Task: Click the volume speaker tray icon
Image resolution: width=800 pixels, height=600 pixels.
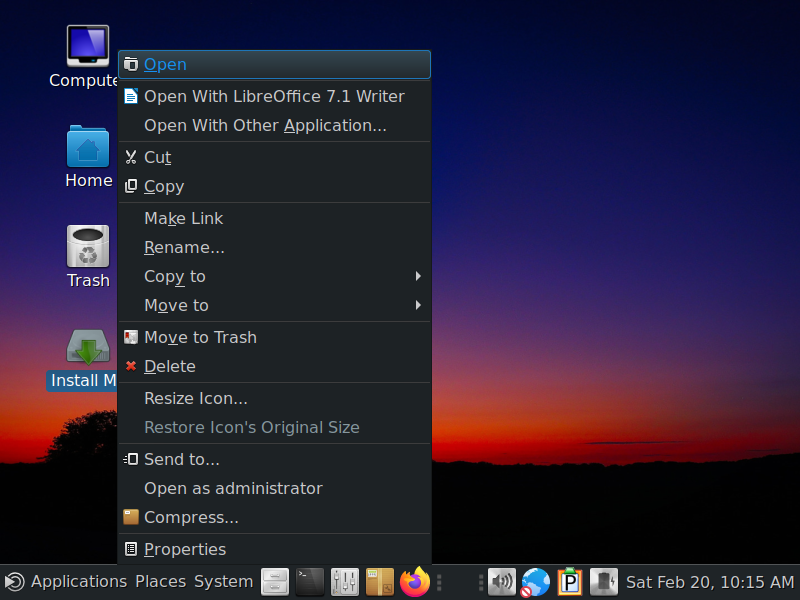Action: (x=502, y=582)
